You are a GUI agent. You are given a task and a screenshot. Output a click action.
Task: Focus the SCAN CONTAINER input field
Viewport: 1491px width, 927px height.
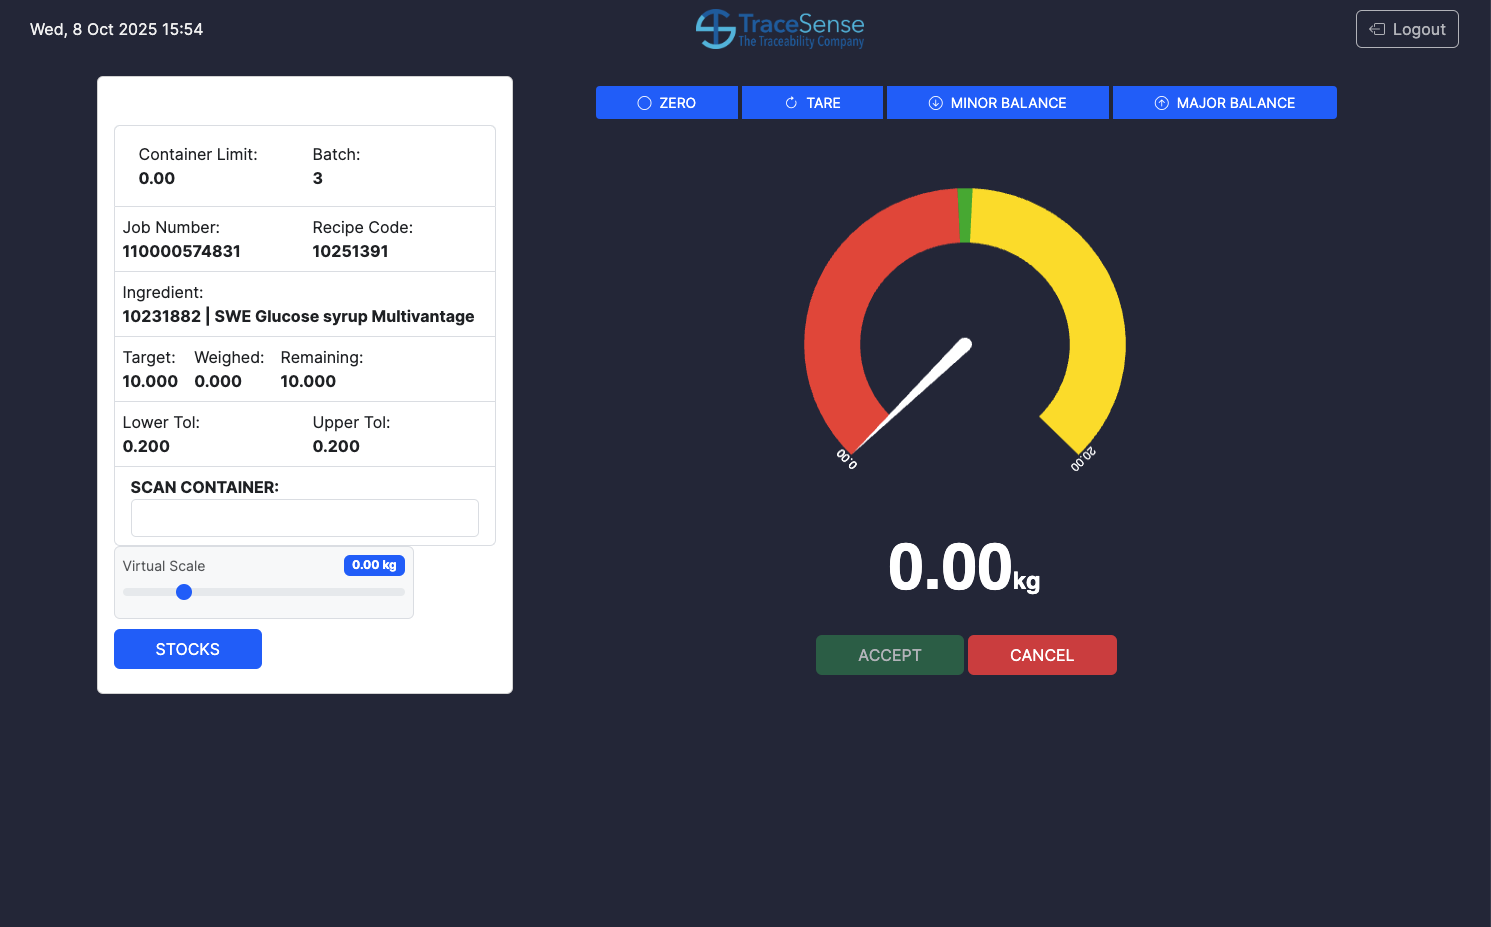[x=304, y=518]
